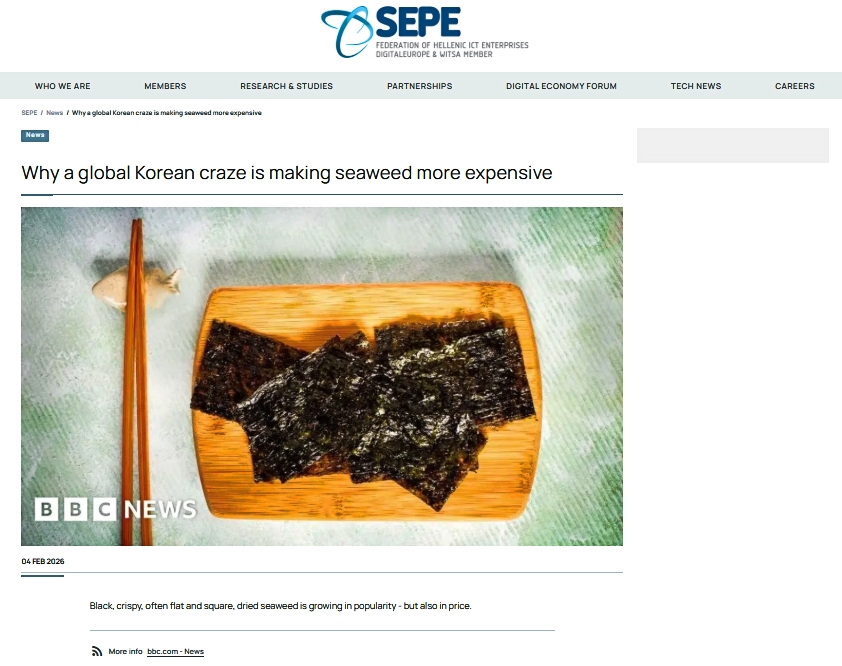The image size is (842, 666).
Task: Open the TECH NEWS section
Action: coord(695,86)
